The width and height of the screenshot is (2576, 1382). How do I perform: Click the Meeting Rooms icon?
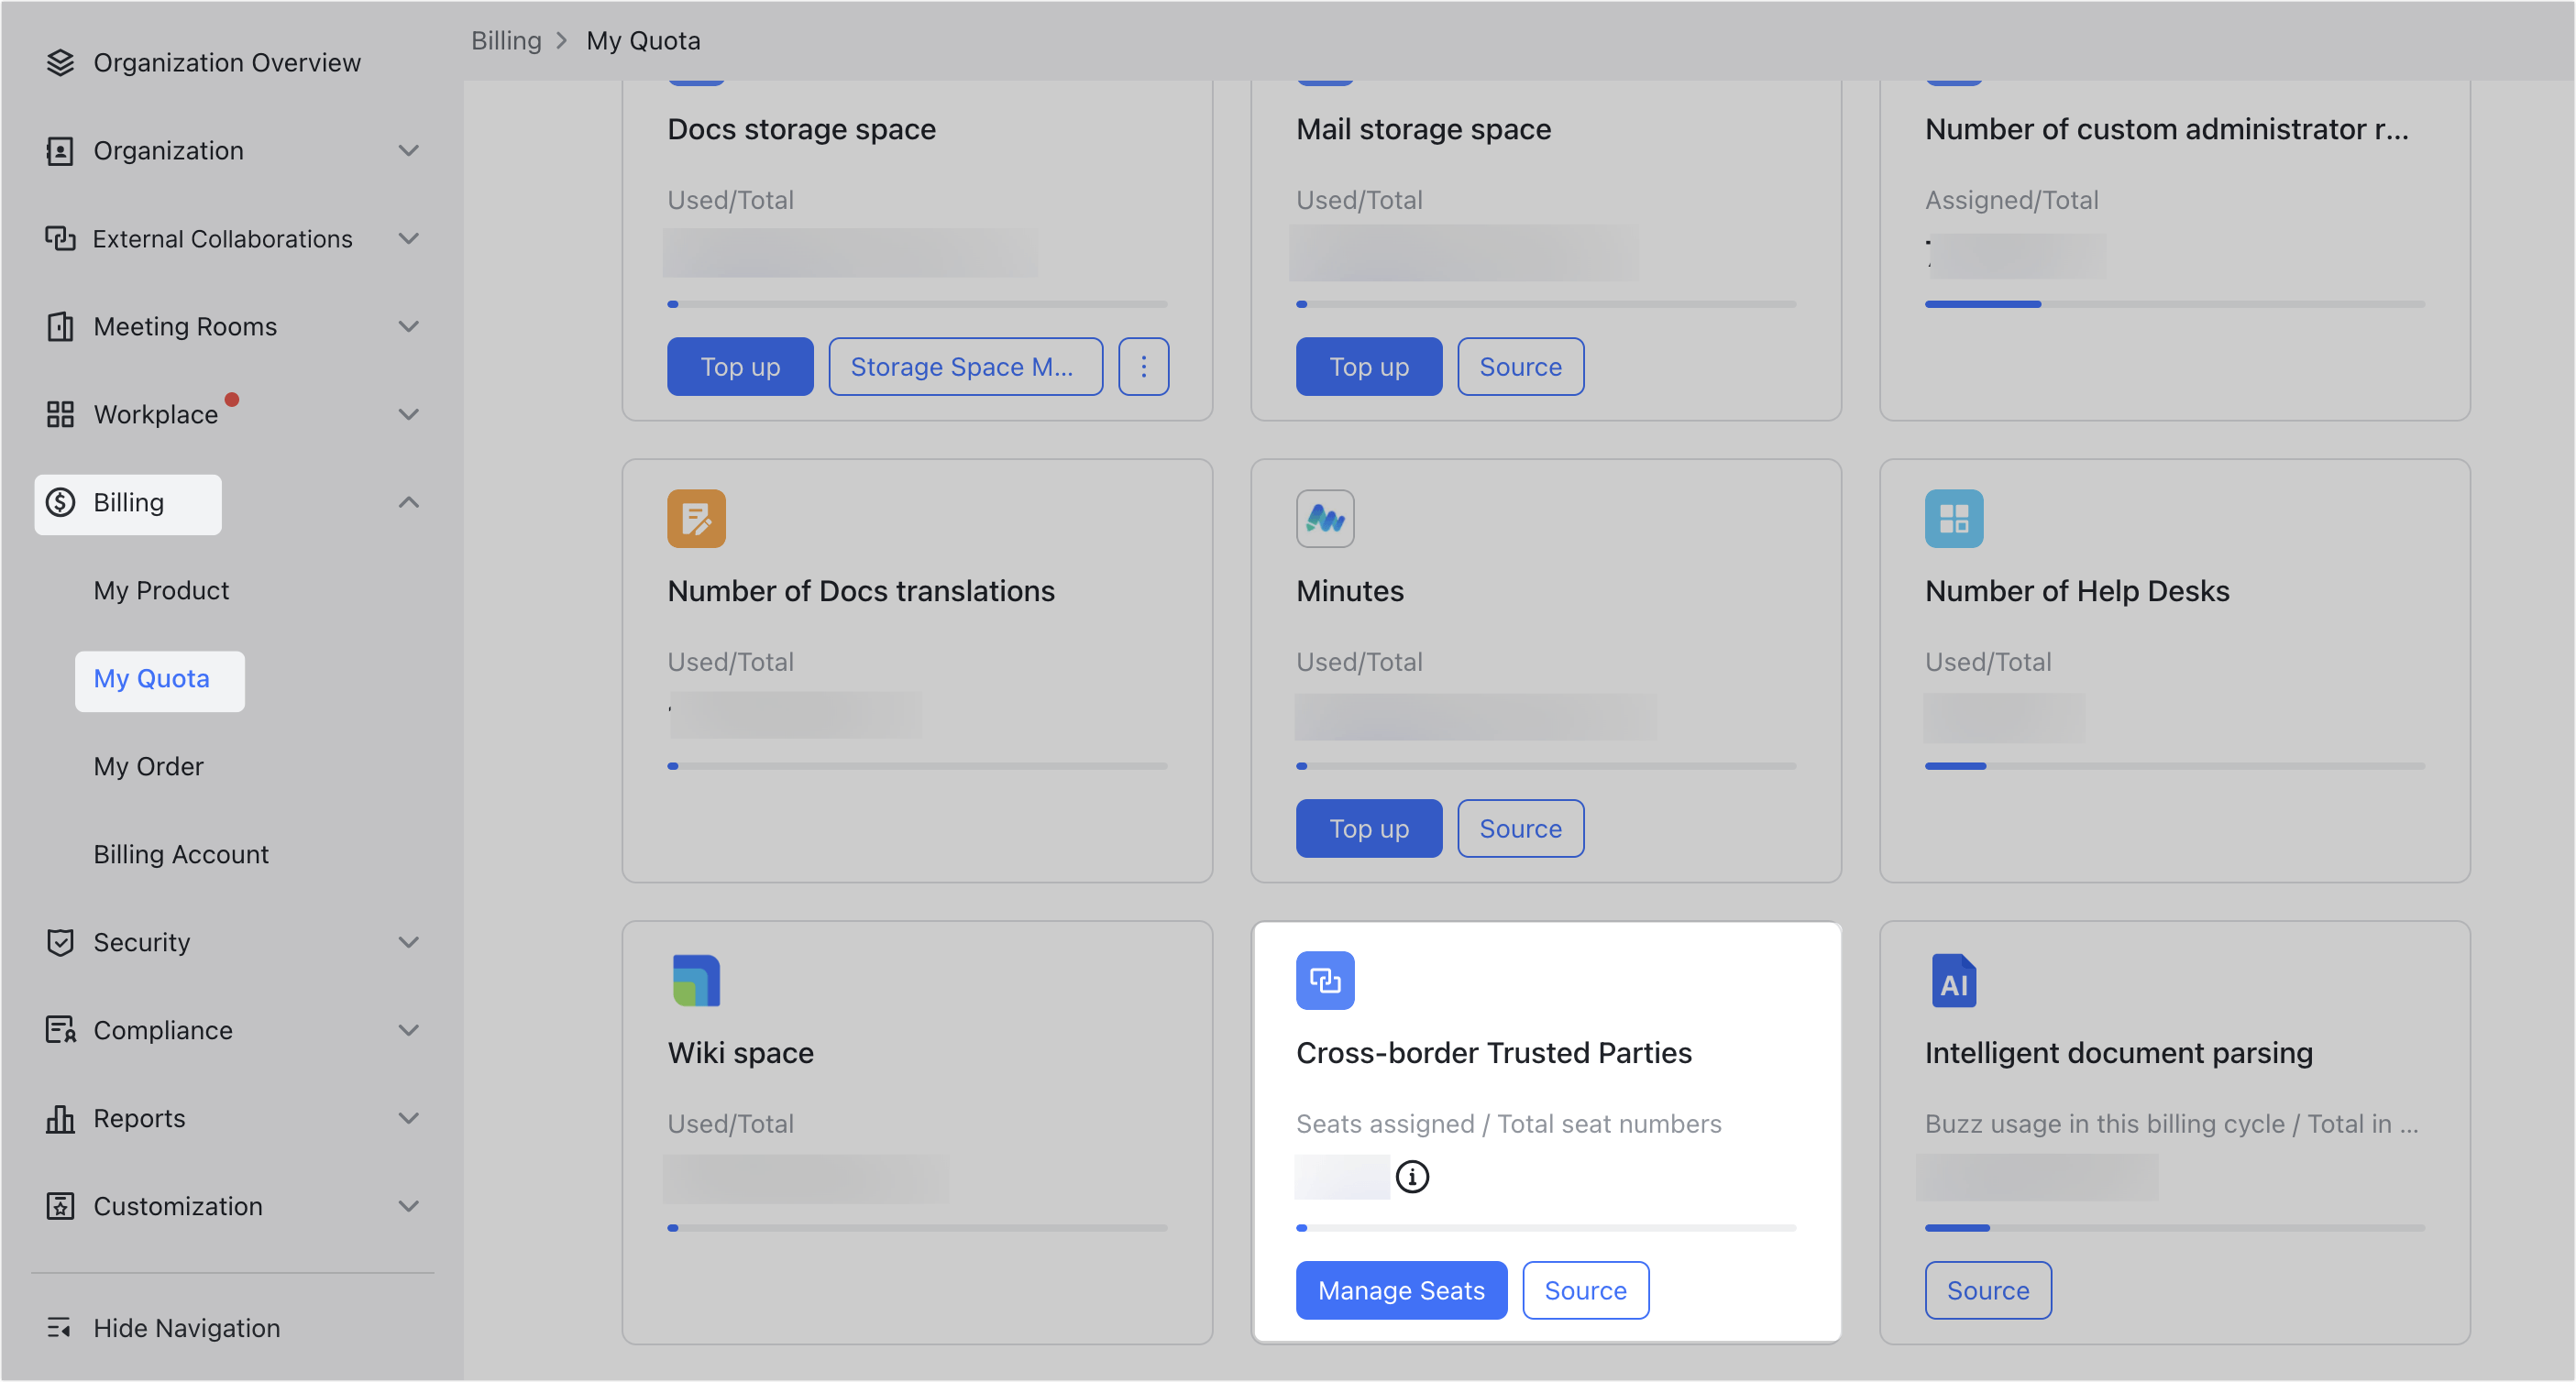pyautogui.click(x=60, y=326)
